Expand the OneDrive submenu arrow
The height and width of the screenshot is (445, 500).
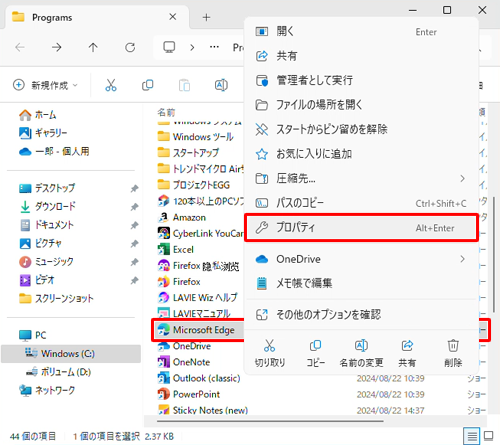click(x=462, y=259)
